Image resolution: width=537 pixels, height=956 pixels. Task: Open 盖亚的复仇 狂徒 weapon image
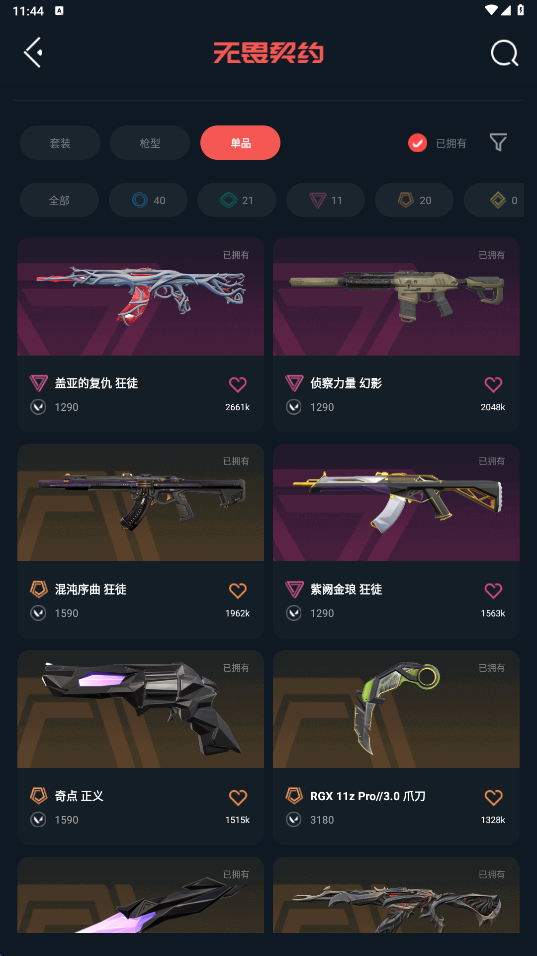click(x=140, y=297)
